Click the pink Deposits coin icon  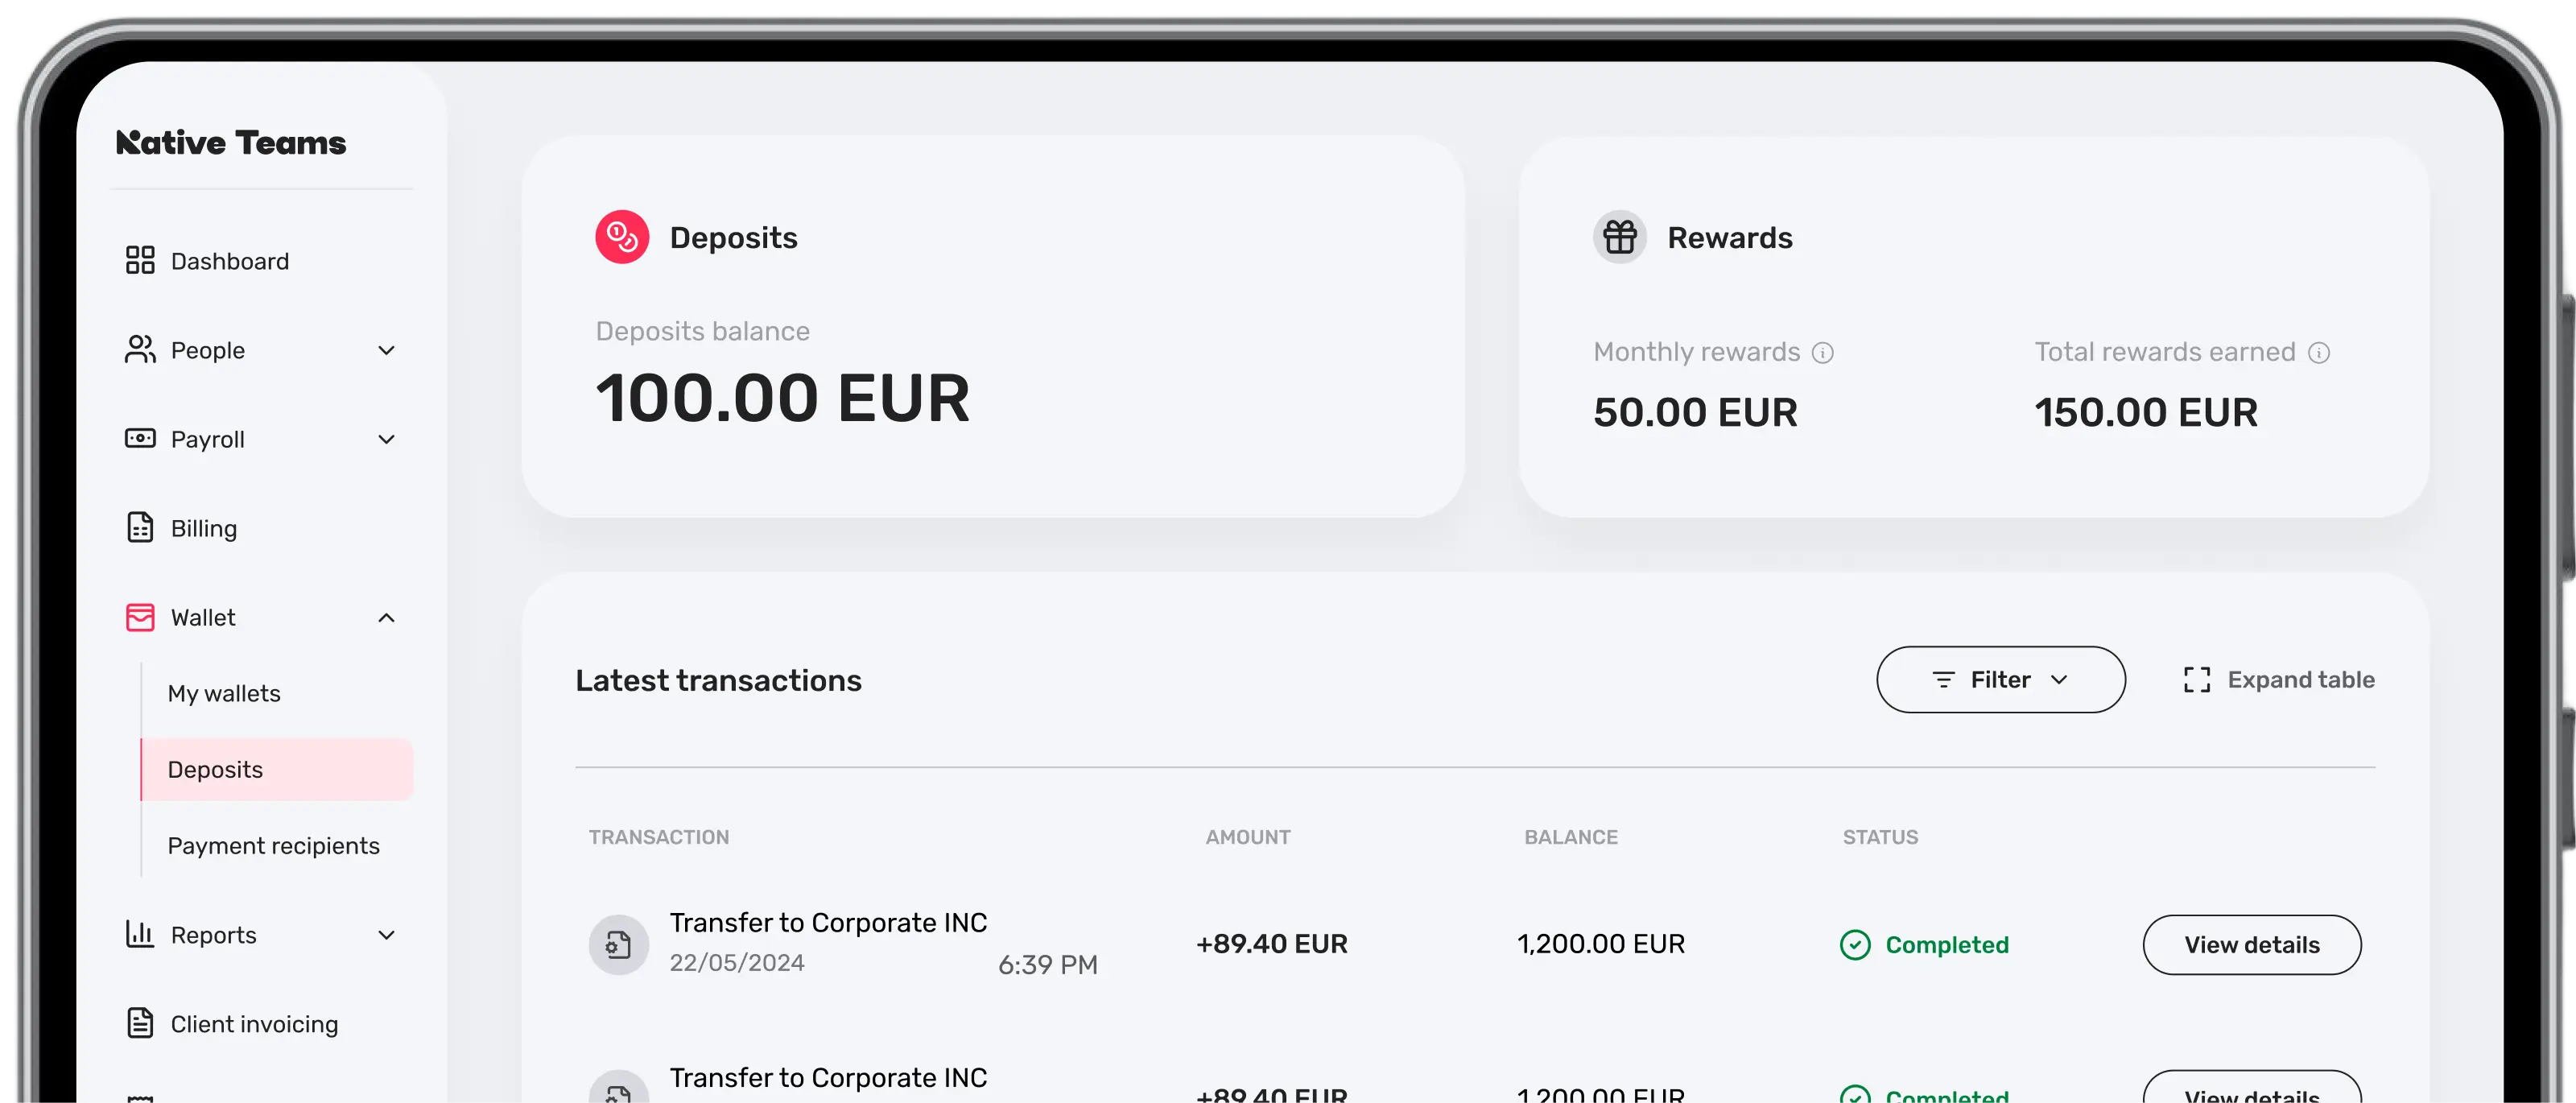[622, 237]
